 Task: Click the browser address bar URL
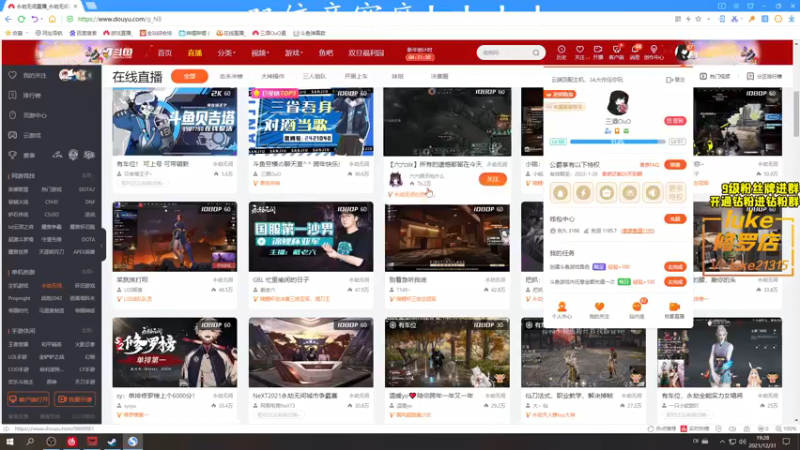click(x=119, y=19)
